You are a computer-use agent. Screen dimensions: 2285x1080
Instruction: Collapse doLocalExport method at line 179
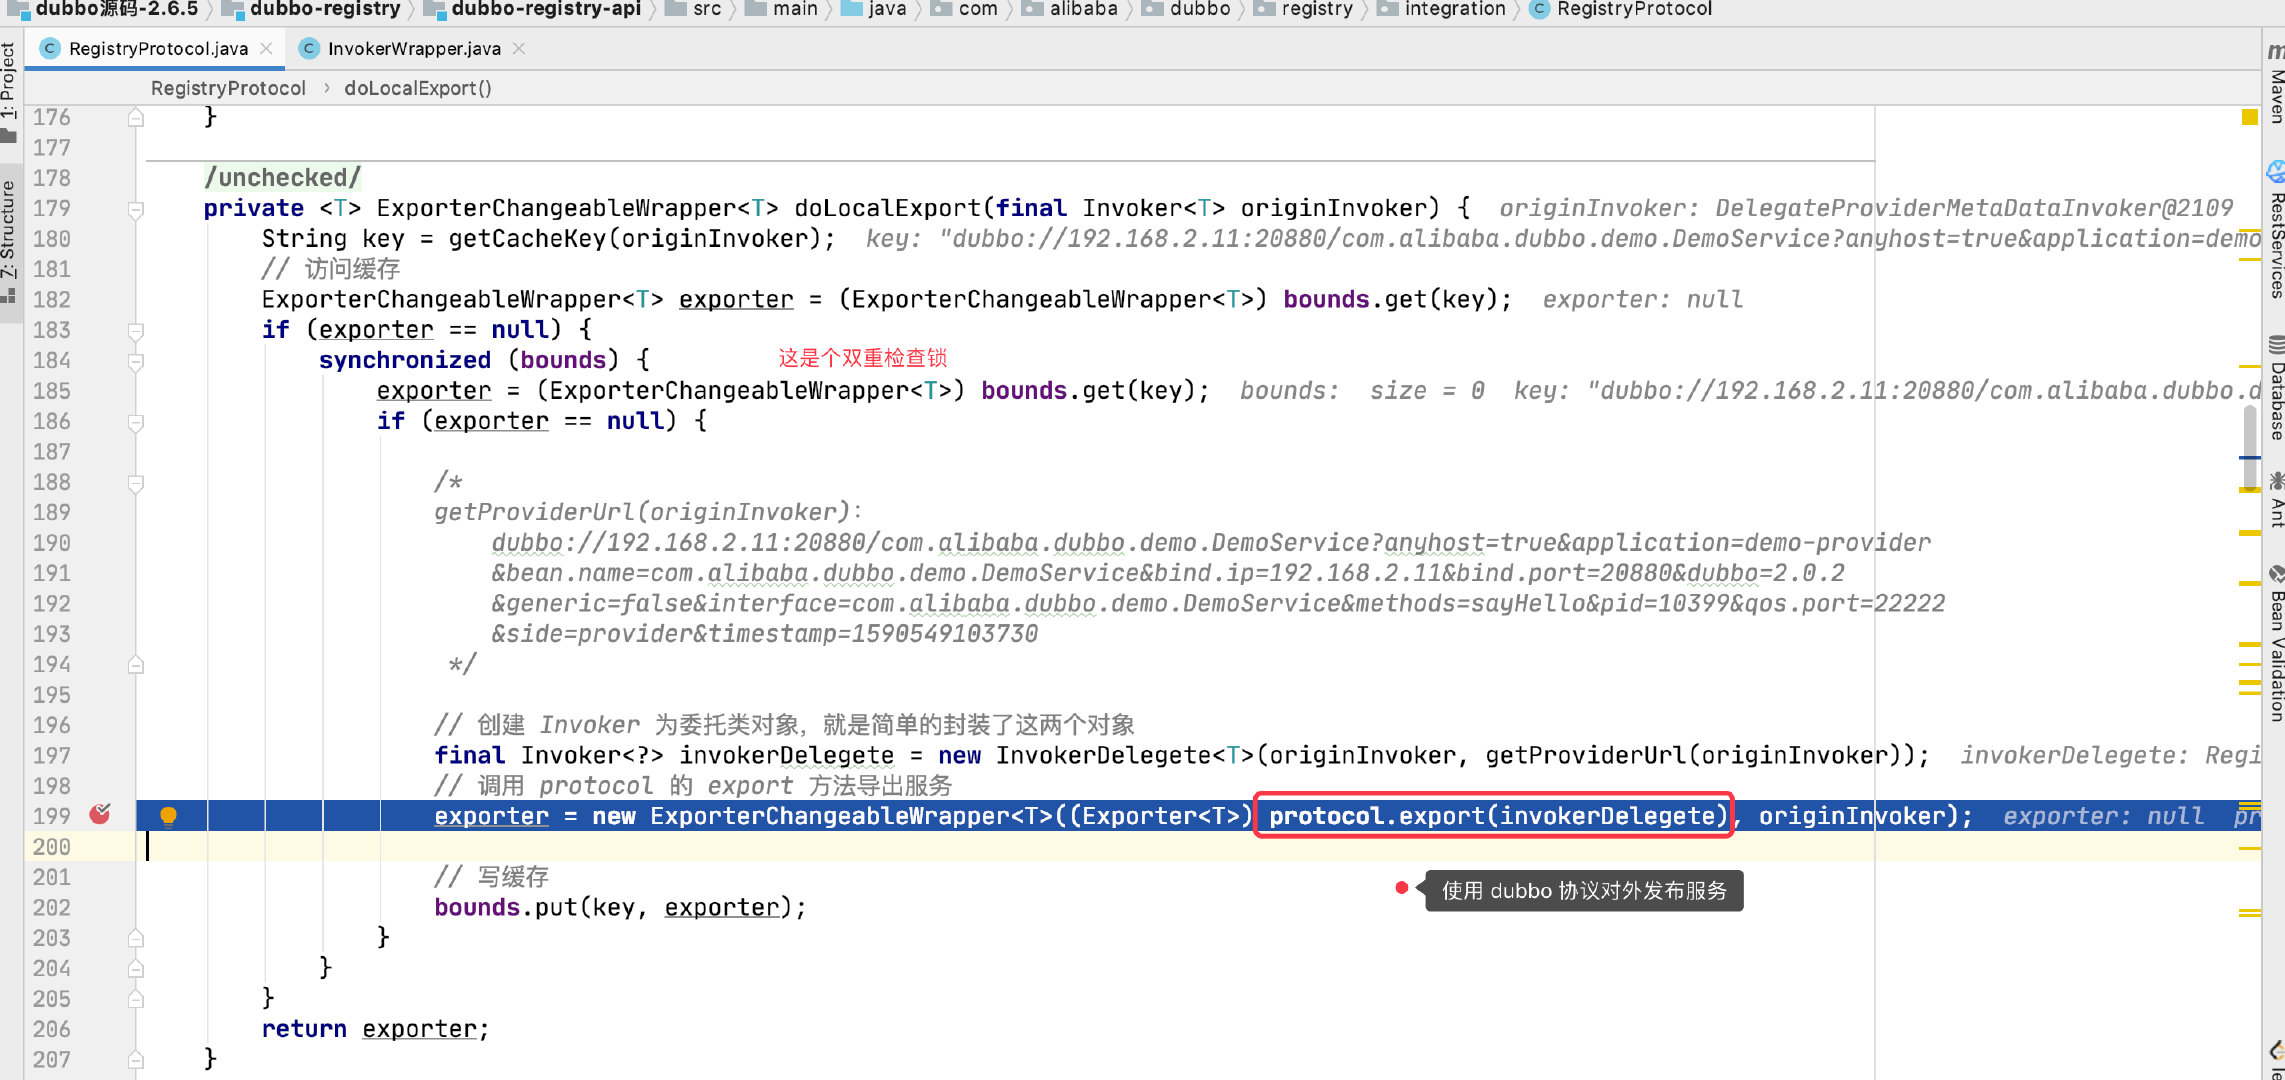click(136, 209)
